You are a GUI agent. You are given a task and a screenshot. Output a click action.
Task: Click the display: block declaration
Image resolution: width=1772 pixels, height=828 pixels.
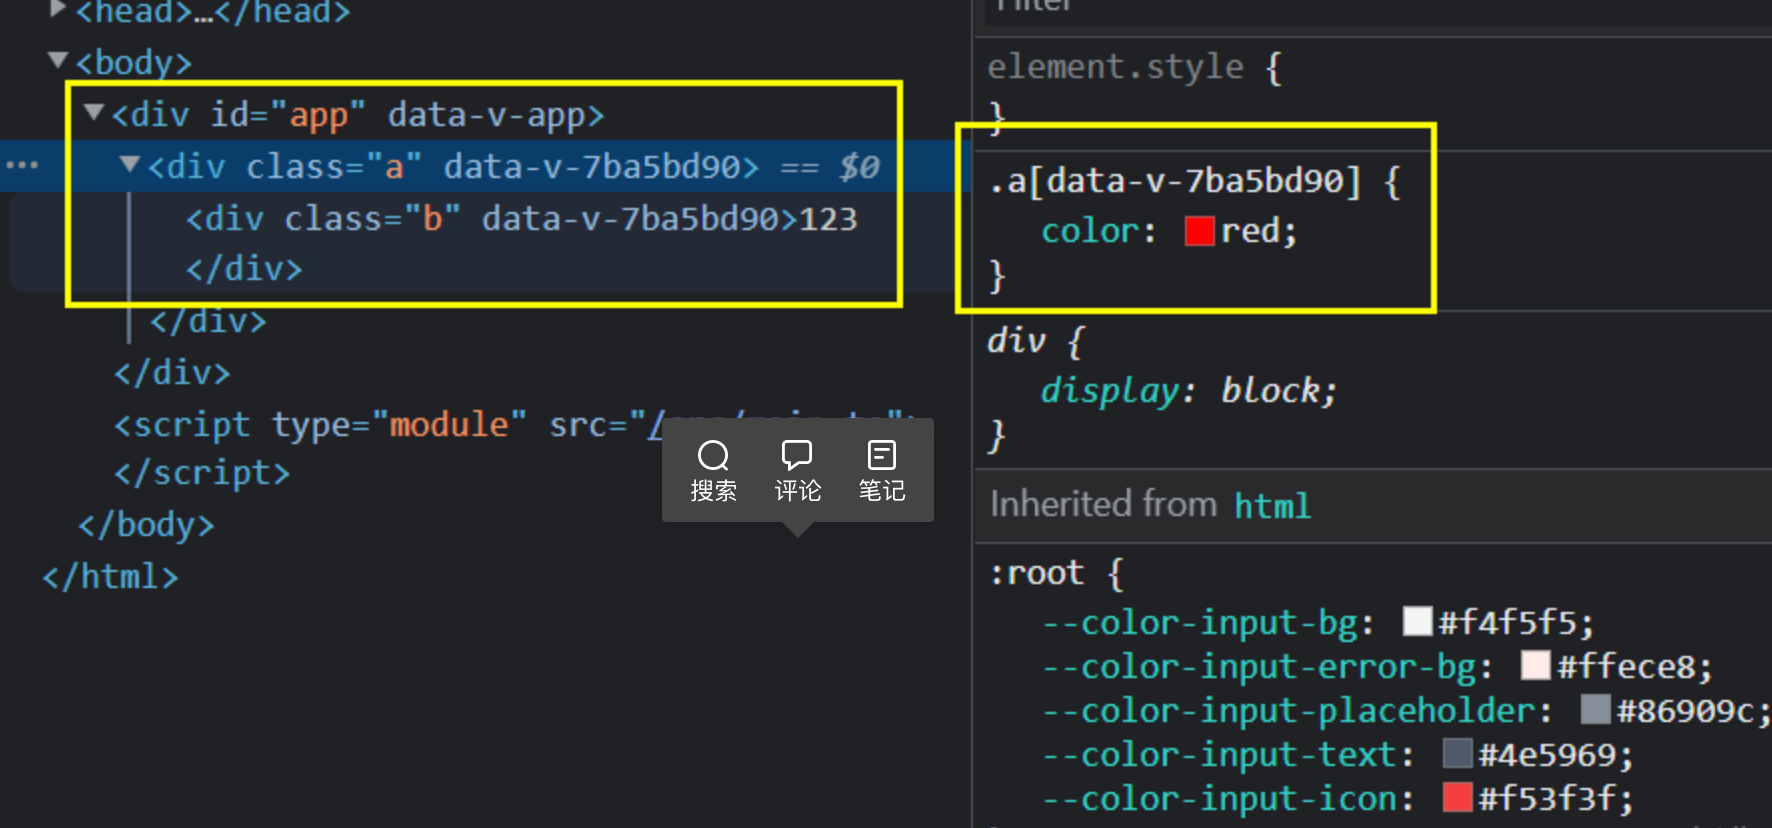coord(1189,391)
